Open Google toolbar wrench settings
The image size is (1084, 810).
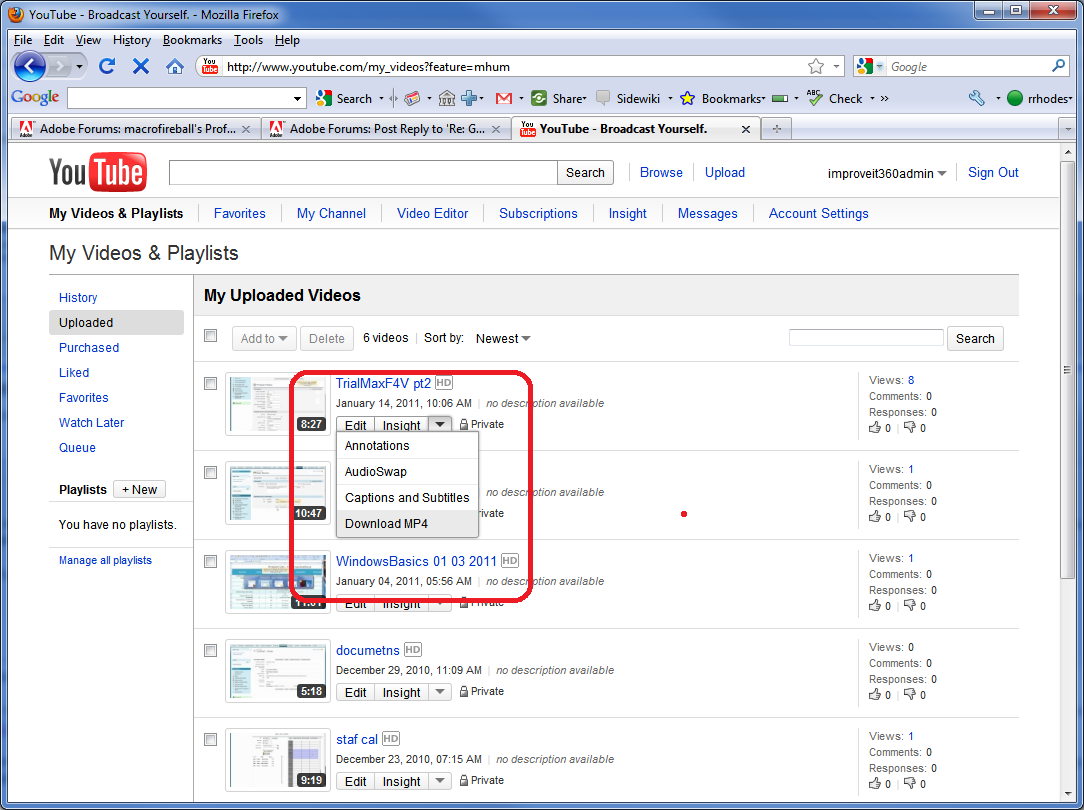(977, 98)
